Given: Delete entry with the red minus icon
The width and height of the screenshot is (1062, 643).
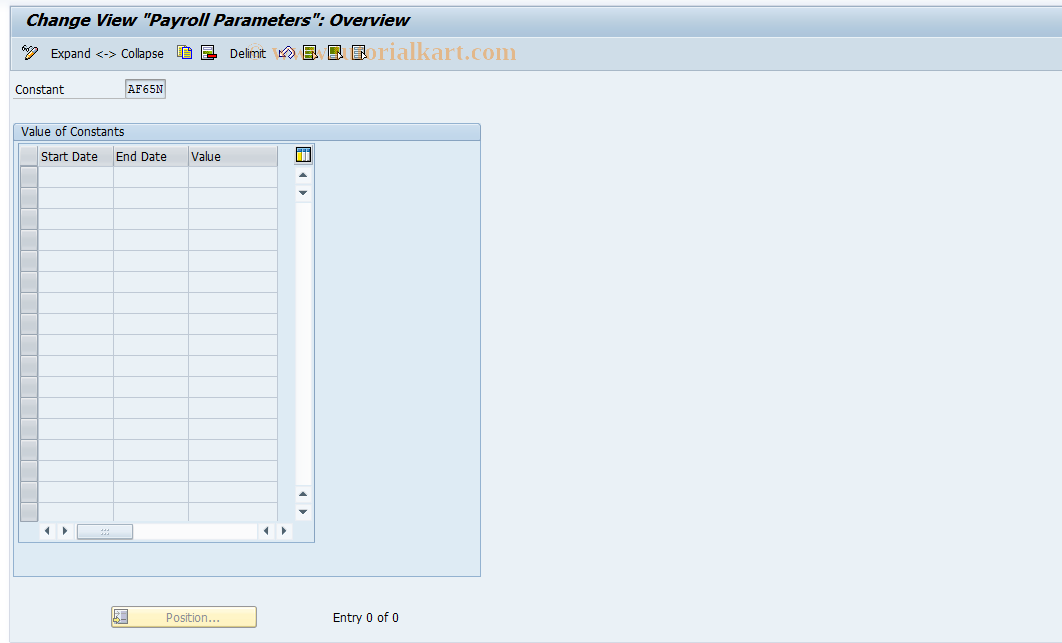Looking at the screenshot, I should (x=209, y=53).
